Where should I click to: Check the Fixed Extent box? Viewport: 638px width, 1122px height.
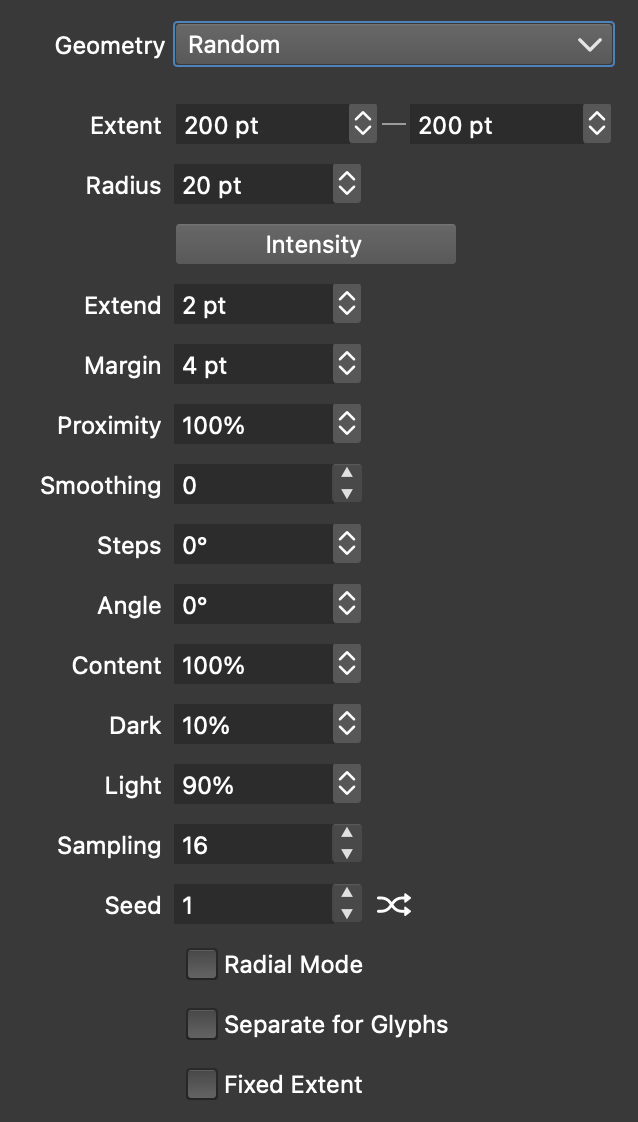click(202, 1085)
